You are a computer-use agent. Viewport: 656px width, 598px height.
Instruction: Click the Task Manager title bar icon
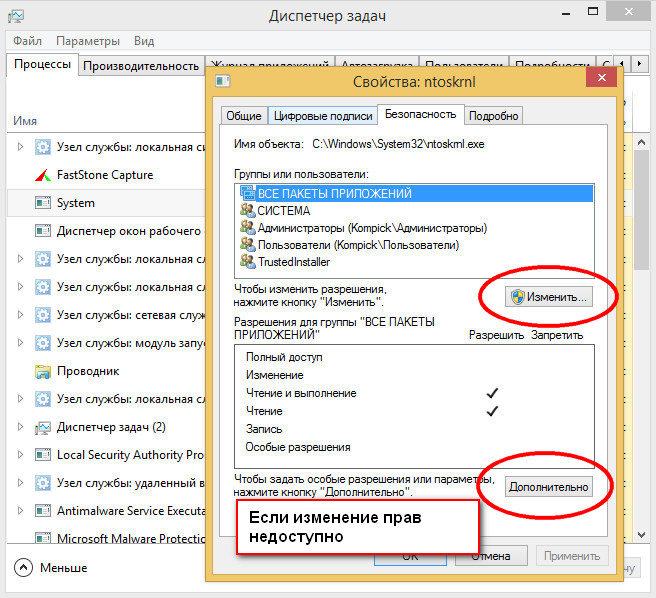click(x=16, y=16)
